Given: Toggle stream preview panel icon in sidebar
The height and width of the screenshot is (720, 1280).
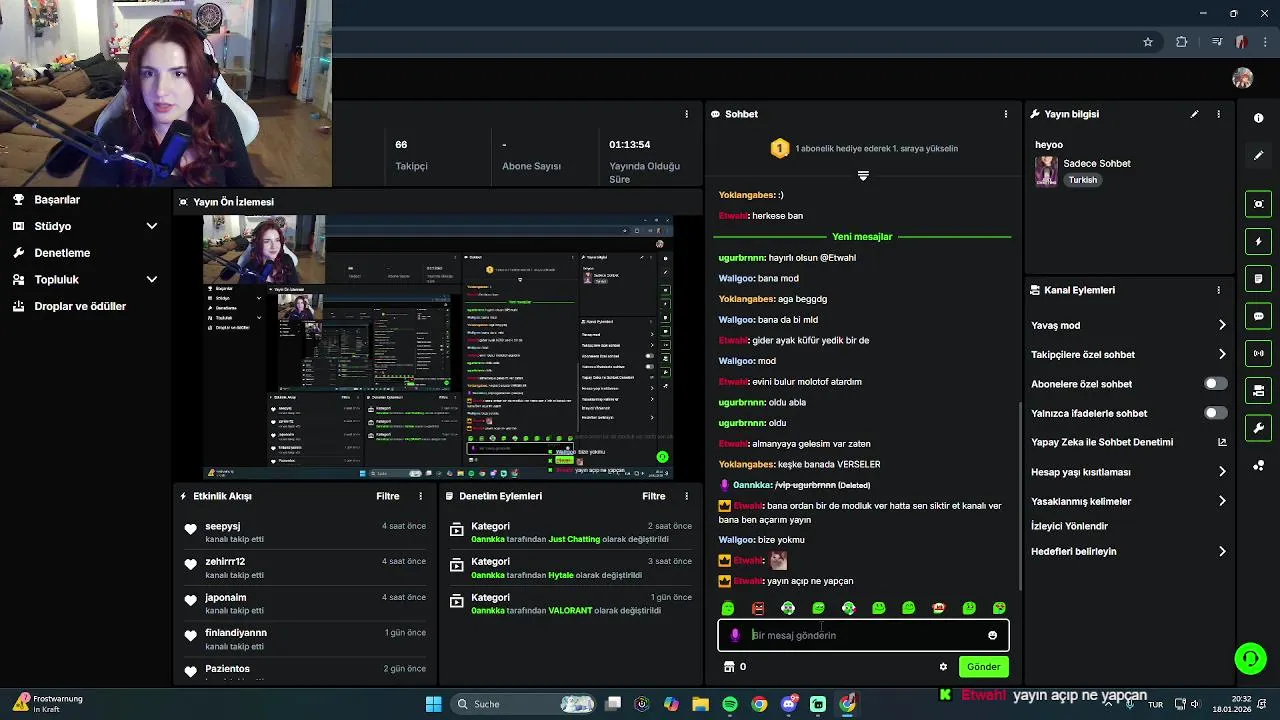Looking at the screenshot, I should [x=1258, y=204].
